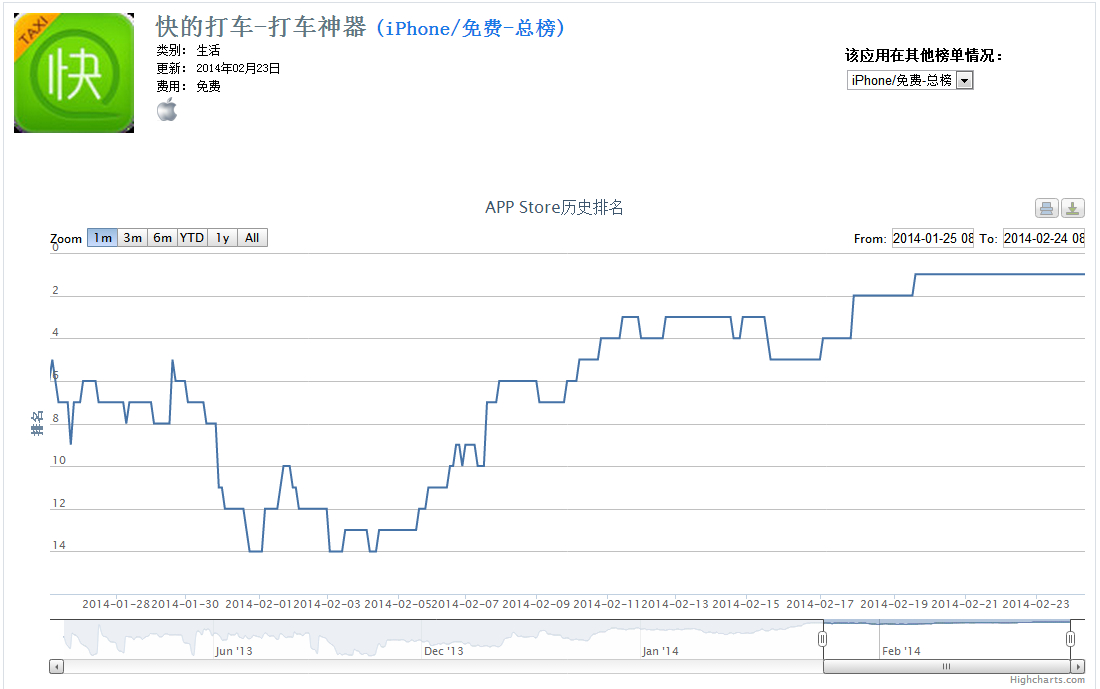Select the YTD zoom range
1100x689 pixels.
pyautogui.click(x=192, y=238)
